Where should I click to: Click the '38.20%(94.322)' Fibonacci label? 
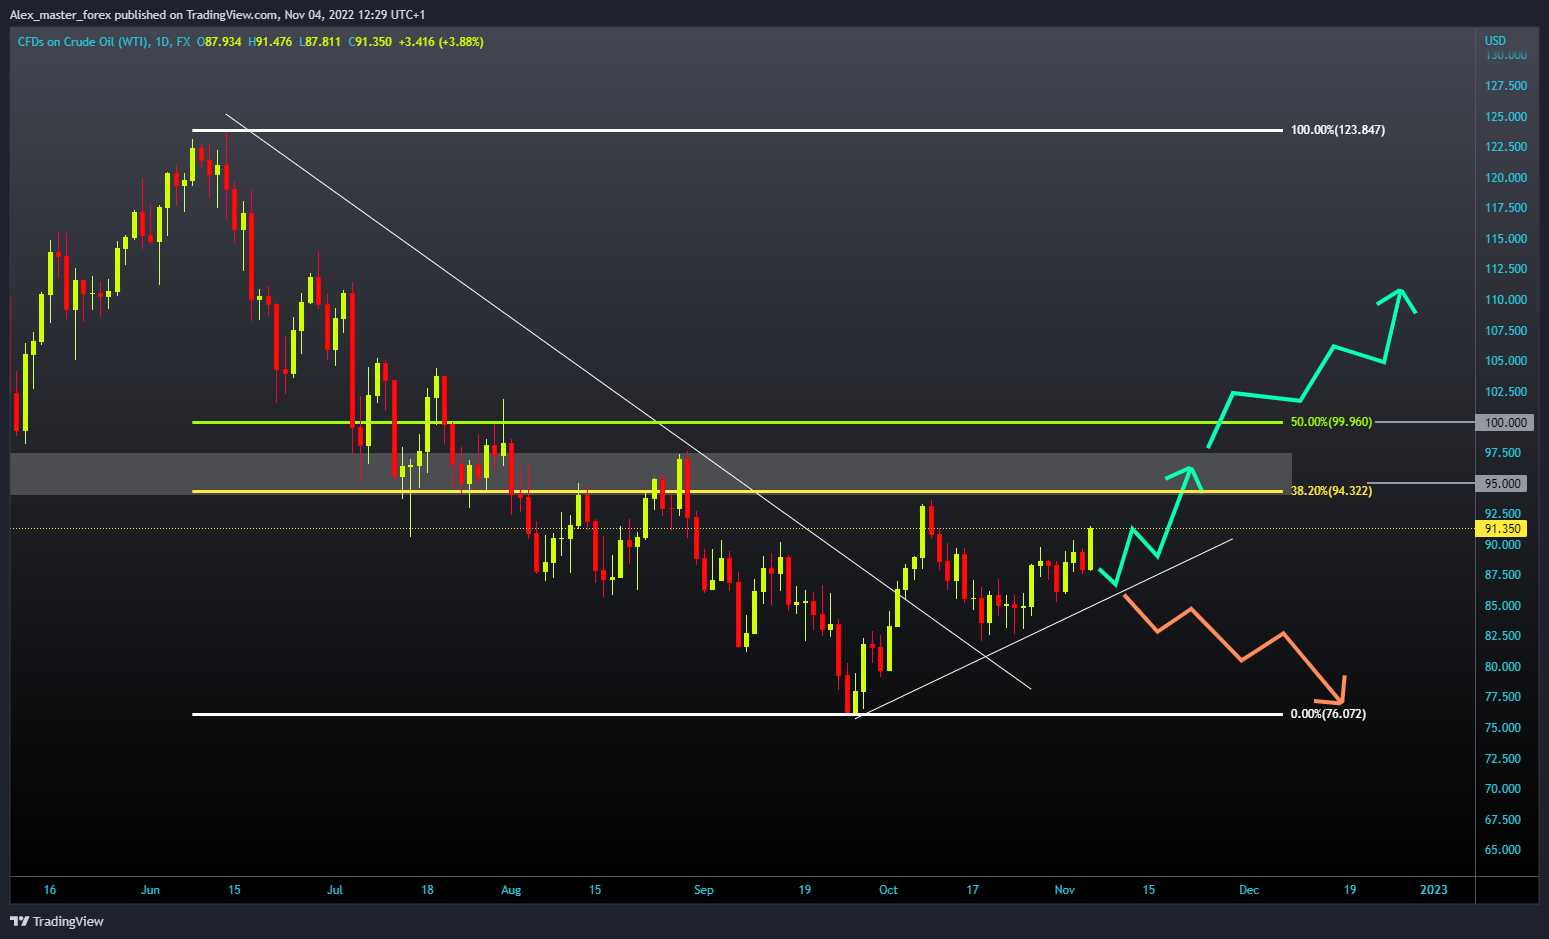tap(1331, 491)
